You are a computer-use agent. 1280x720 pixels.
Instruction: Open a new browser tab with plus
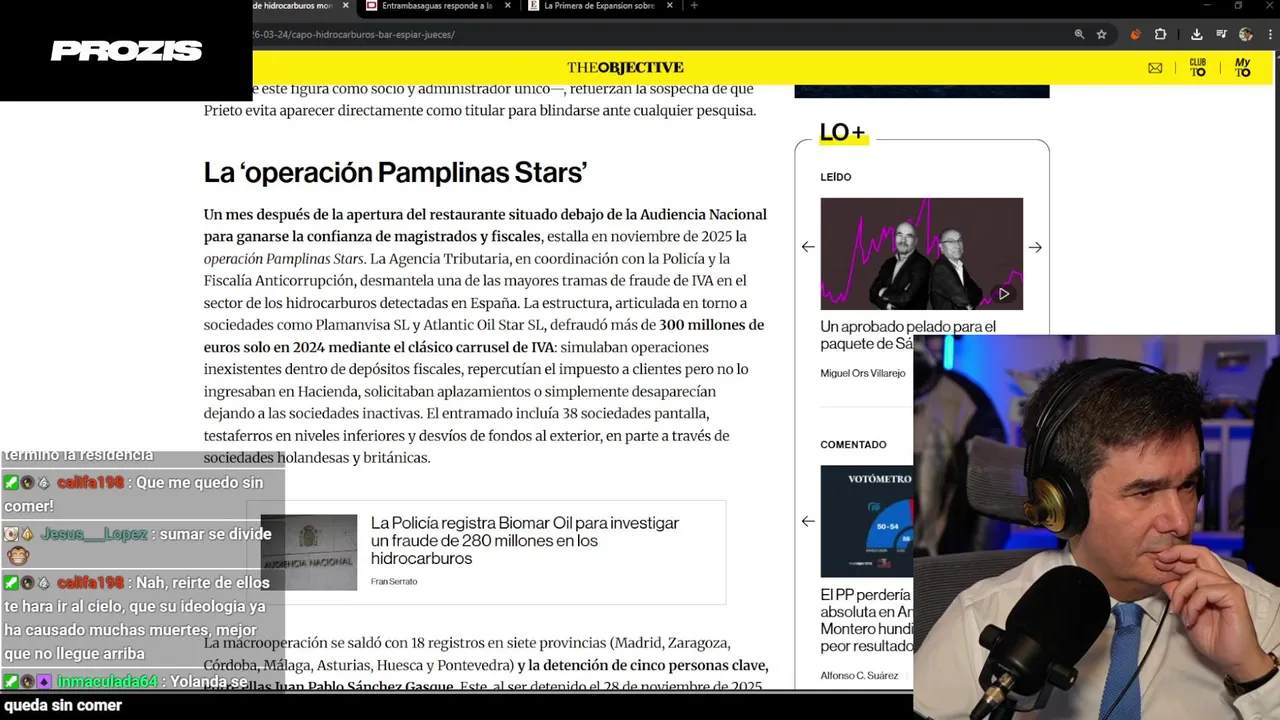point(694,6)
